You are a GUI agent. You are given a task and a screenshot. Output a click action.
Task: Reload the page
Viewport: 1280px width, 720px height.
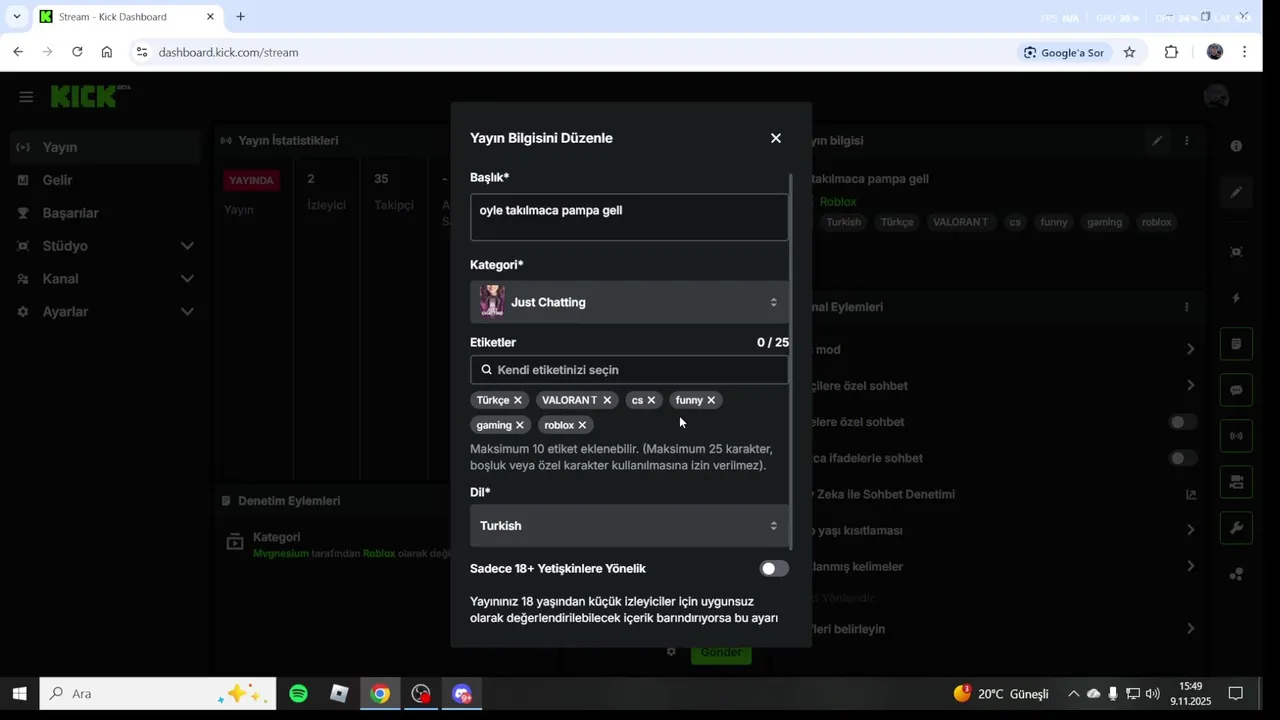pos(77,52)
